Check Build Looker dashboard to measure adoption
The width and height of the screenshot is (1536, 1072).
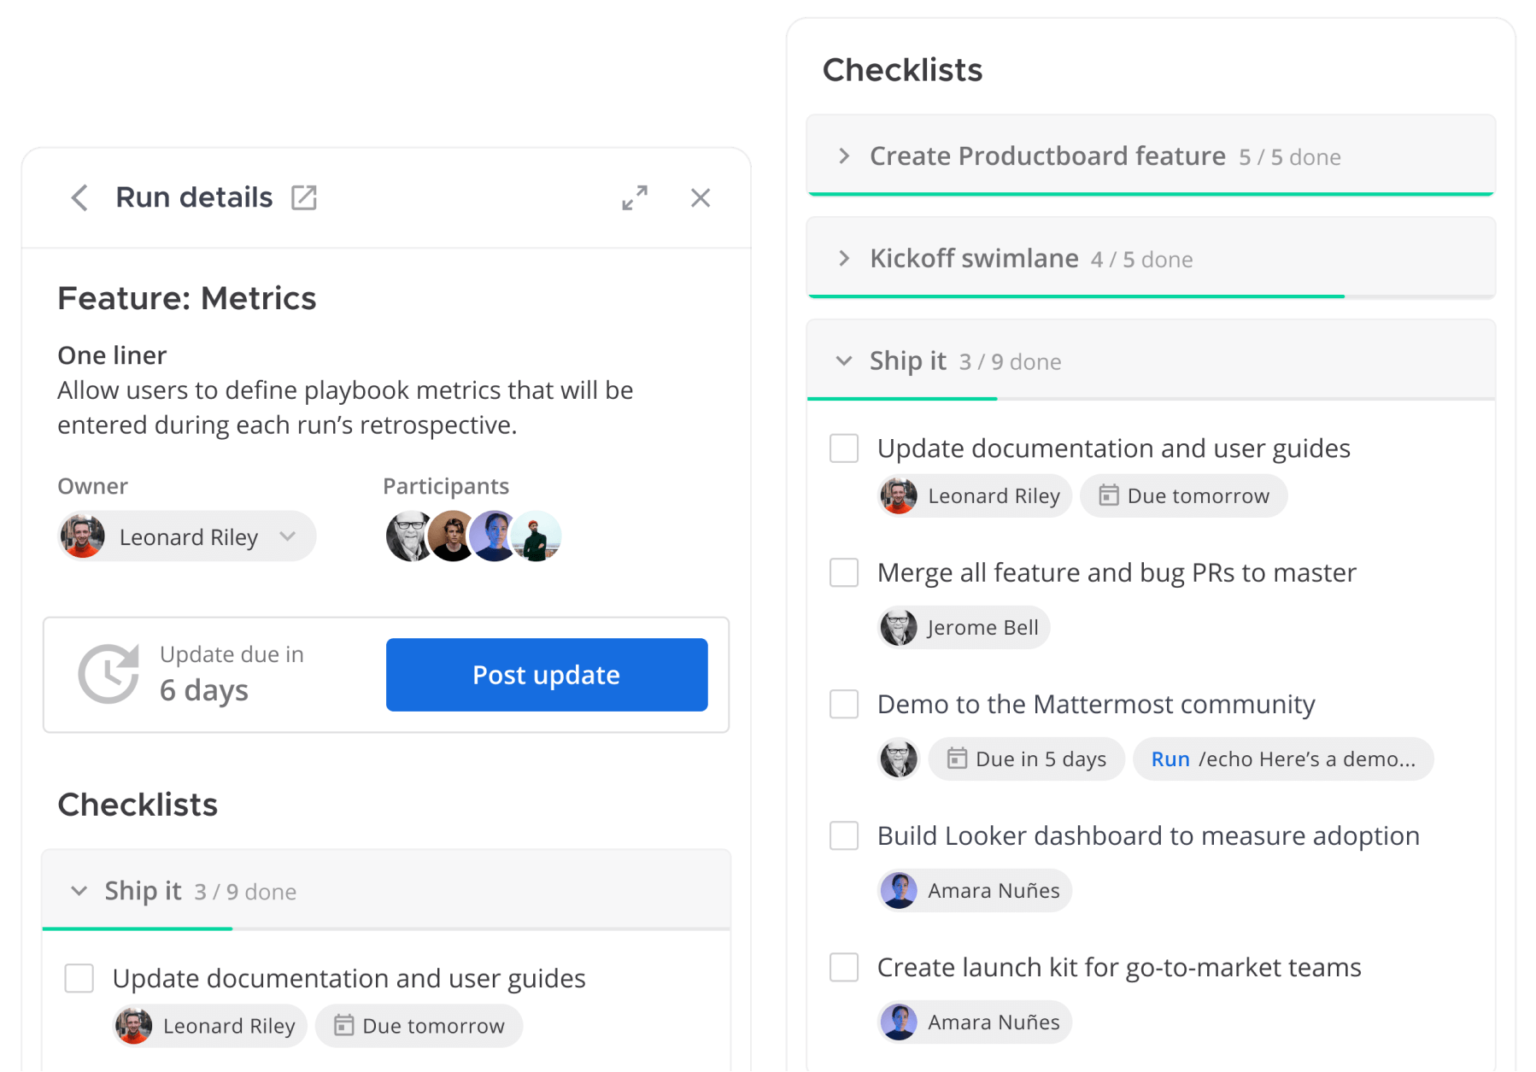pos(844,835)
